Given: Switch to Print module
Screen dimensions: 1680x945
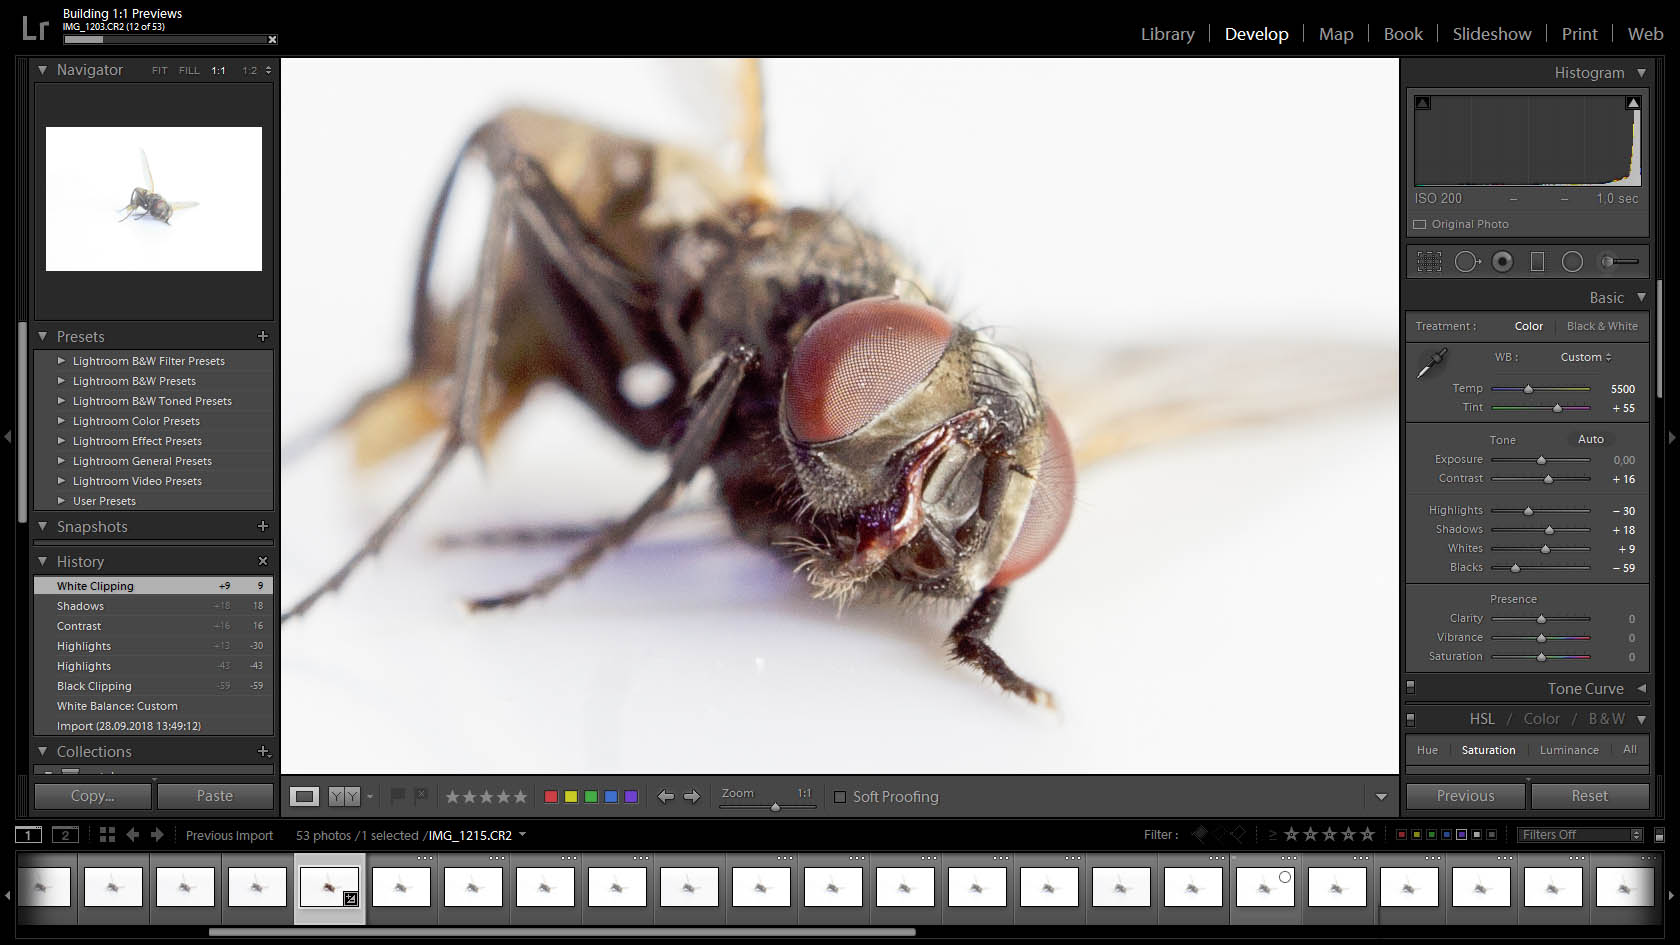Looking at the screenshot, I should [x=1580, y=34].
